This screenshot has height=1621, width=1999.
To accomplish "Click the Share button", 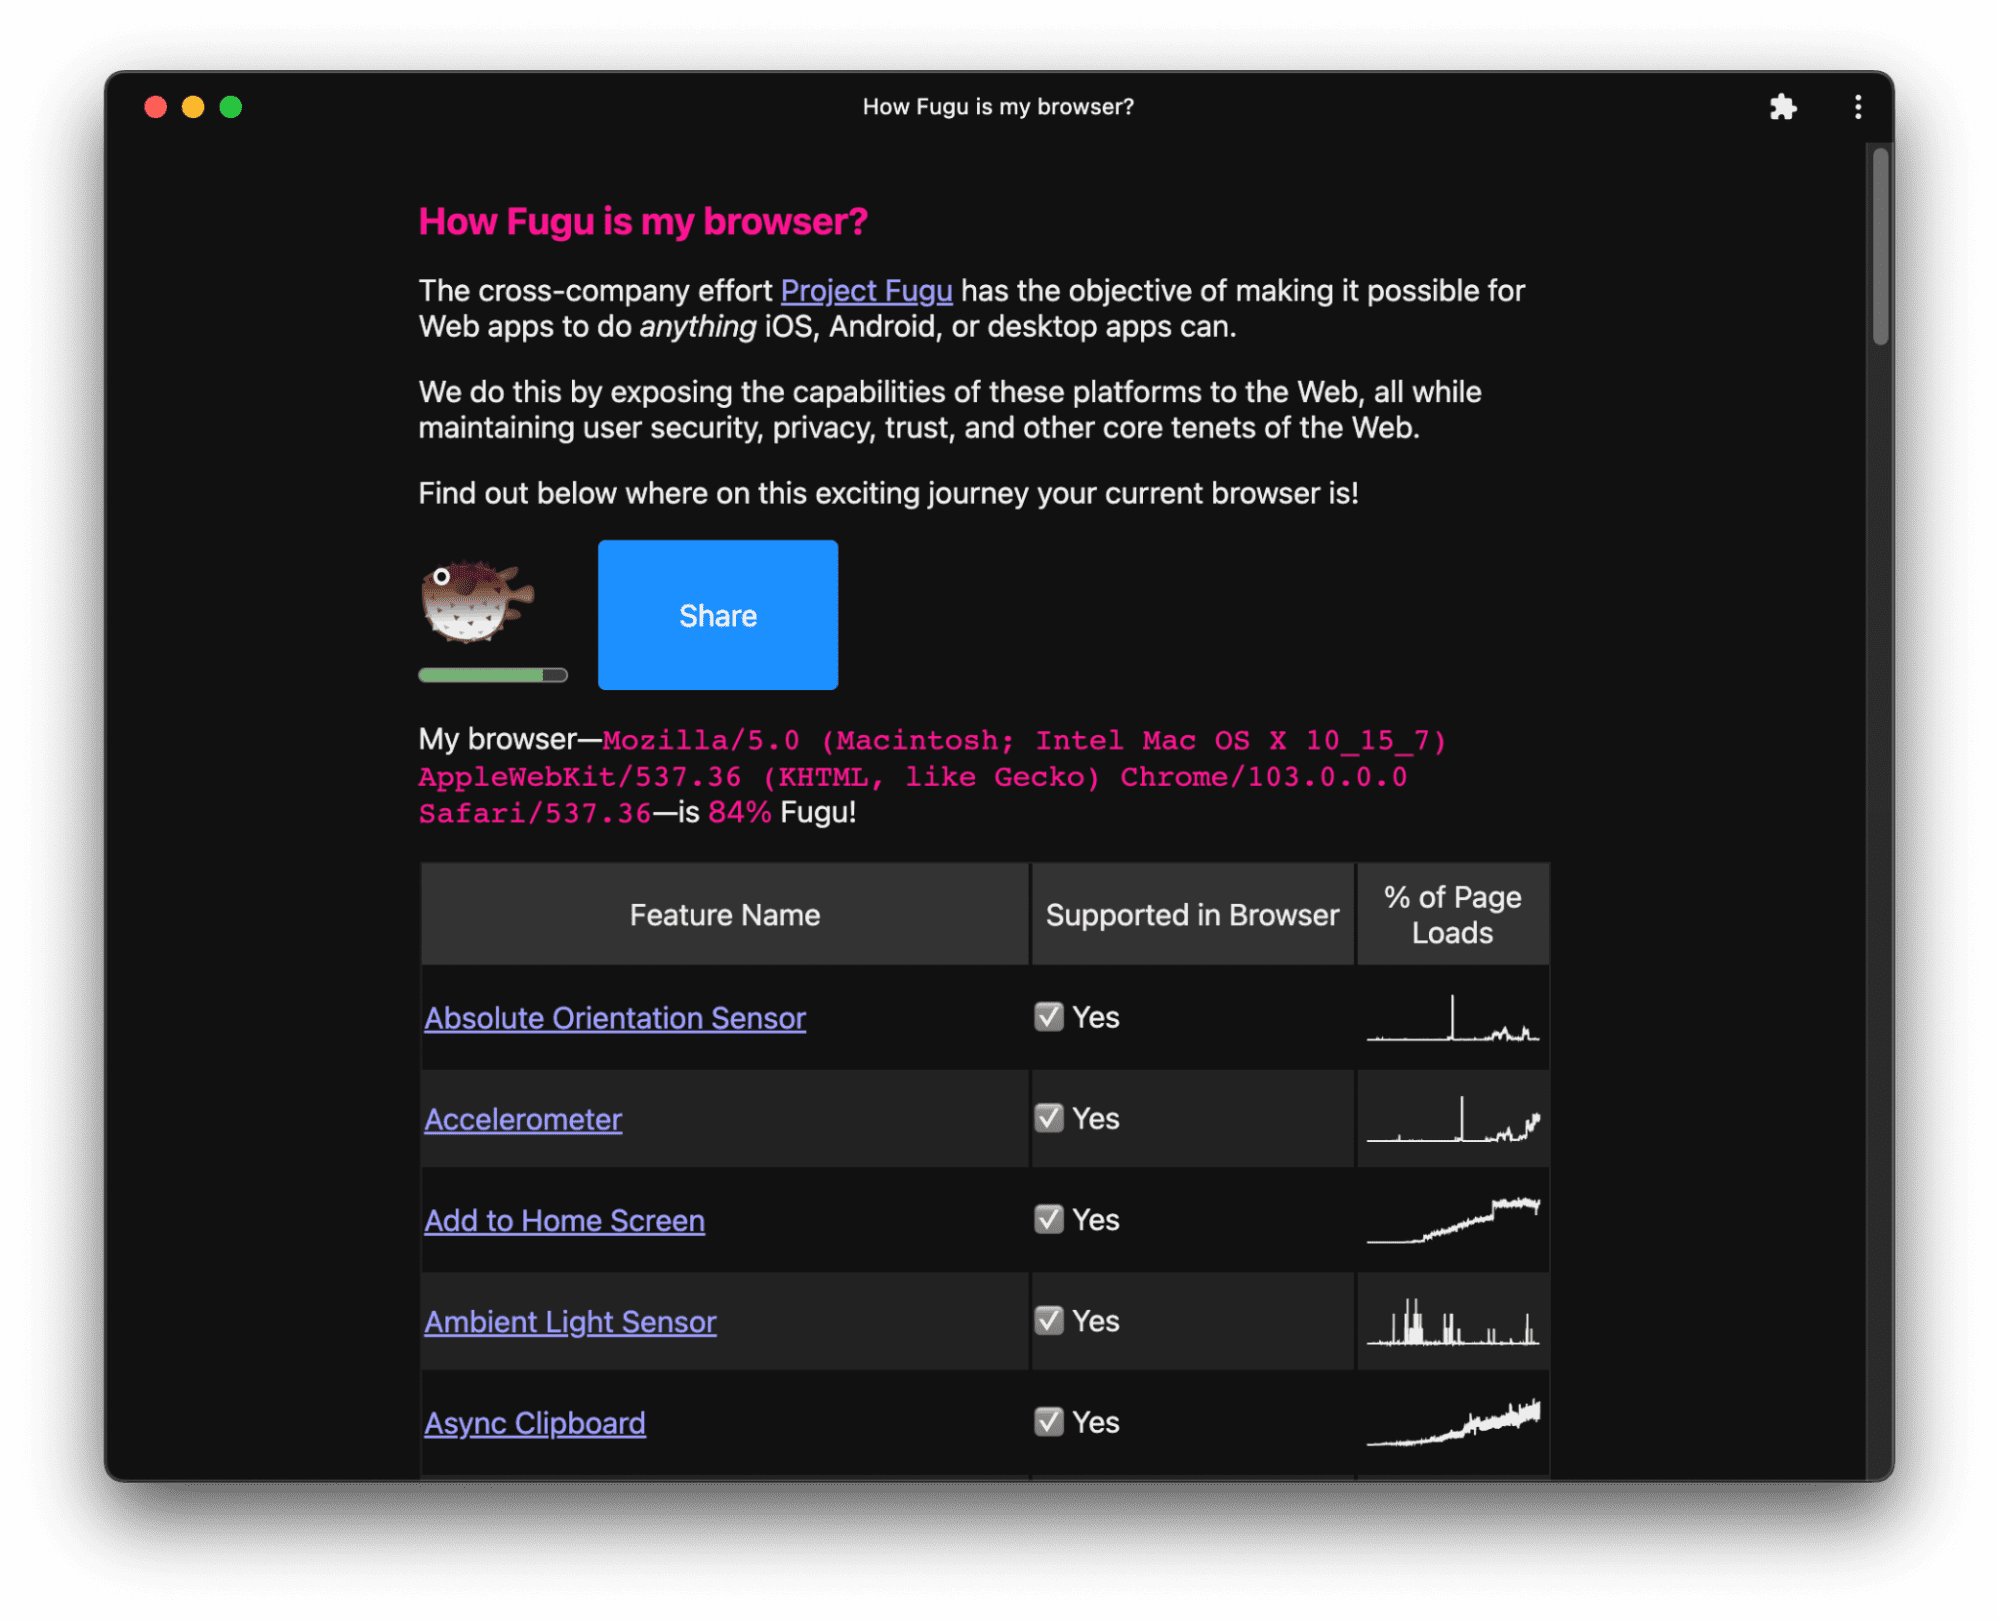I will 719,614.
